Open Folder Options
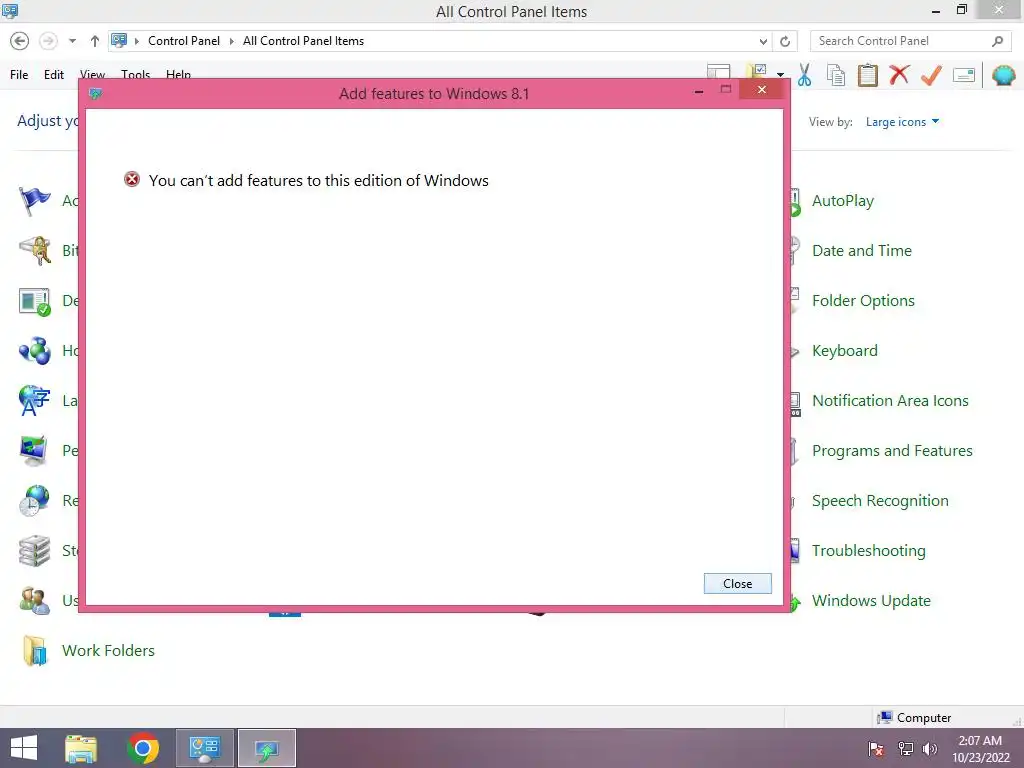Viewport: 1024px width, 768px height. tap(863, 300)
